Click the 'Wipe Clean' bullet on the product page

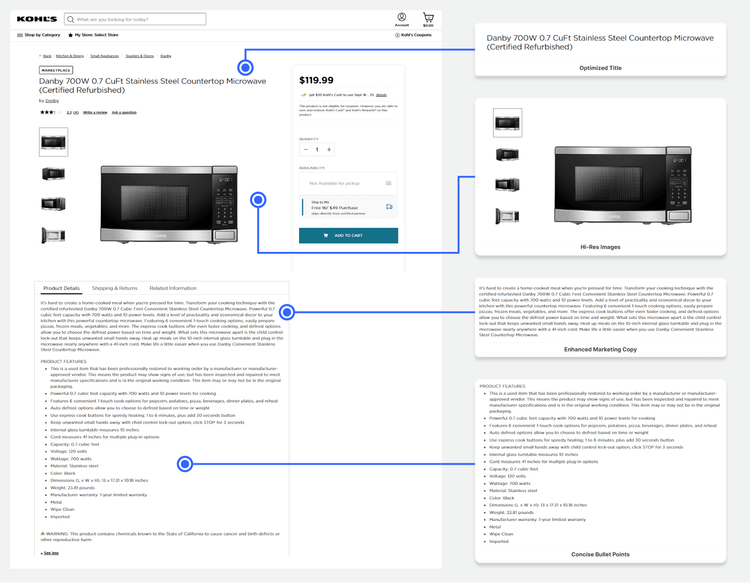(x=63, y=509)
